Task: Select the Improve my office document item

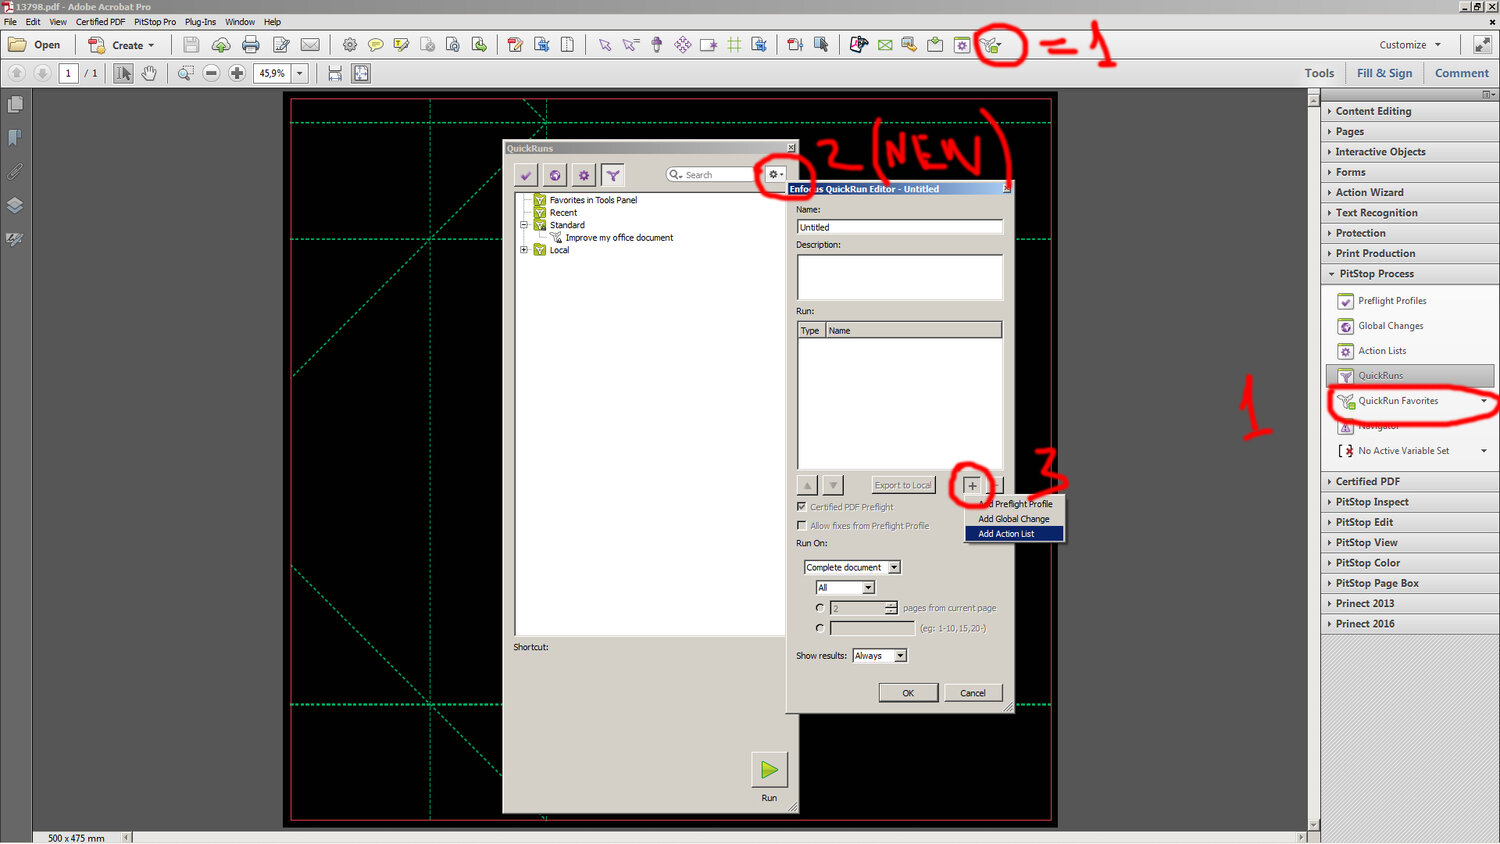Action: click(x=619, y=238)
